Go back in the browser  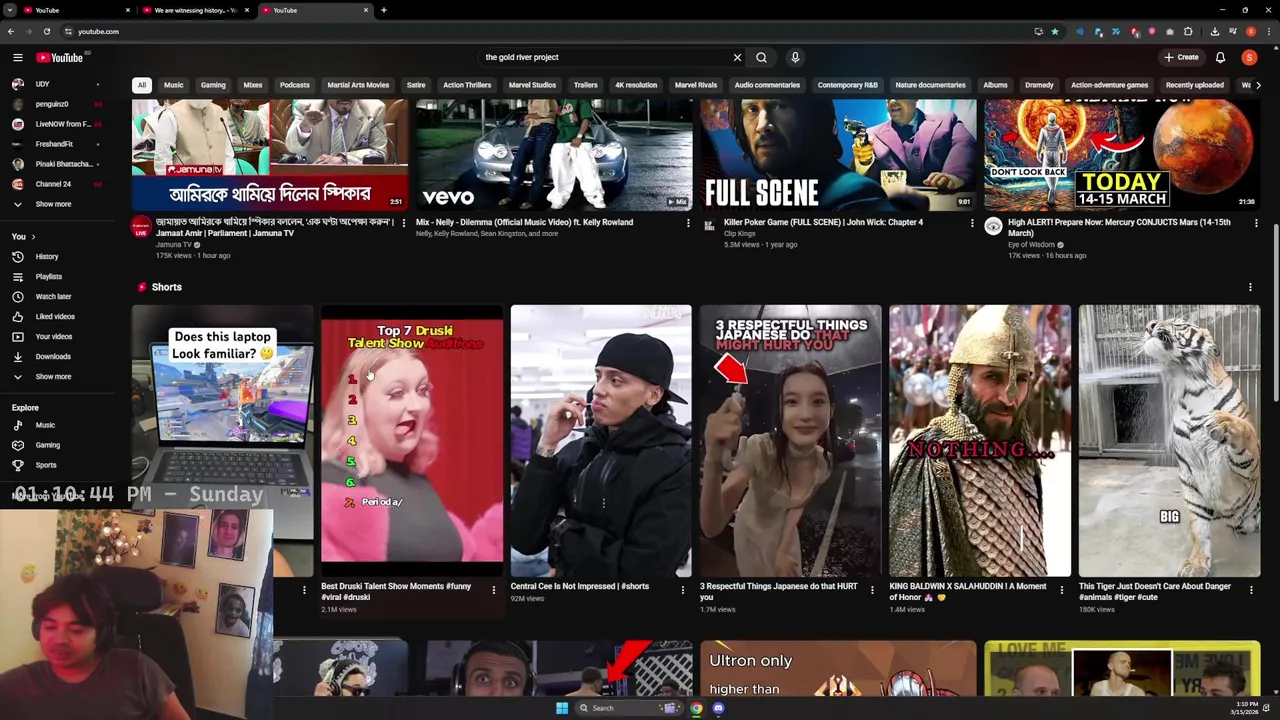(11, 31)
